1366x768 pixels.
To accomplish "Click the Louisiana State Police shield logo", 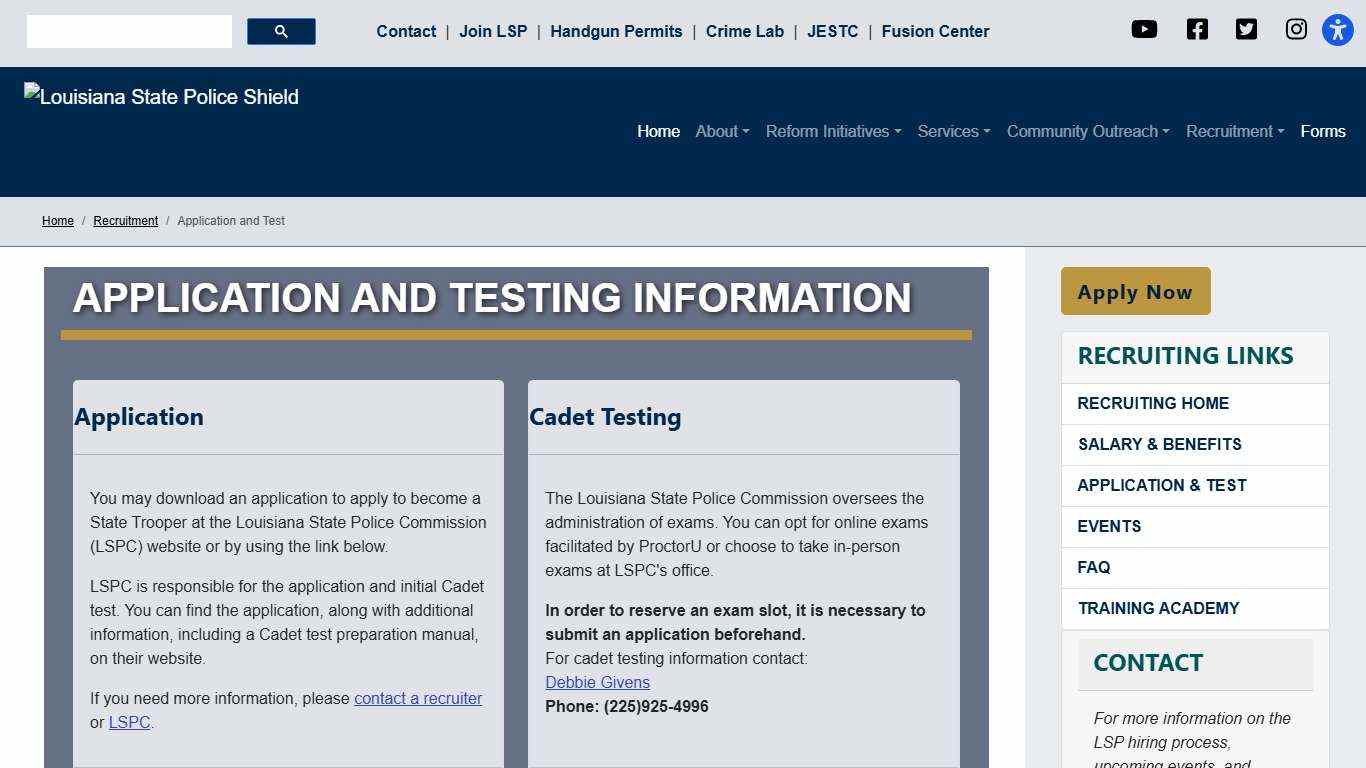I will pos(160,96).
